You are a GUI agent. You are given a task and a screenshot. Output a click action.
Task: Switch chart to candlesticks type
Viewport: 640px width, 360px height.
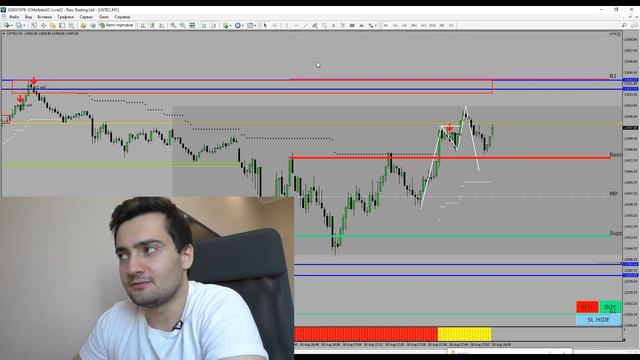coord(152,25)
